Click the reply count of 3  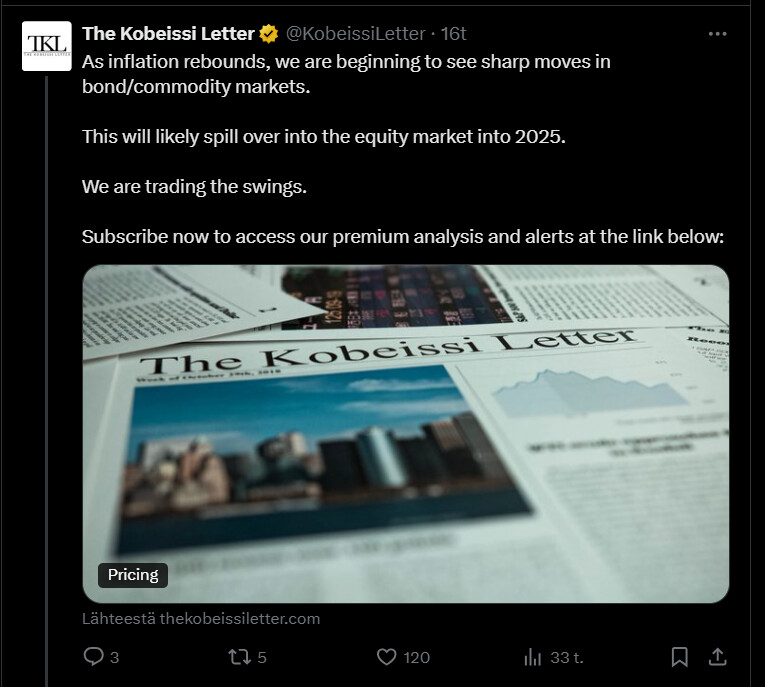tap(115, 657)
